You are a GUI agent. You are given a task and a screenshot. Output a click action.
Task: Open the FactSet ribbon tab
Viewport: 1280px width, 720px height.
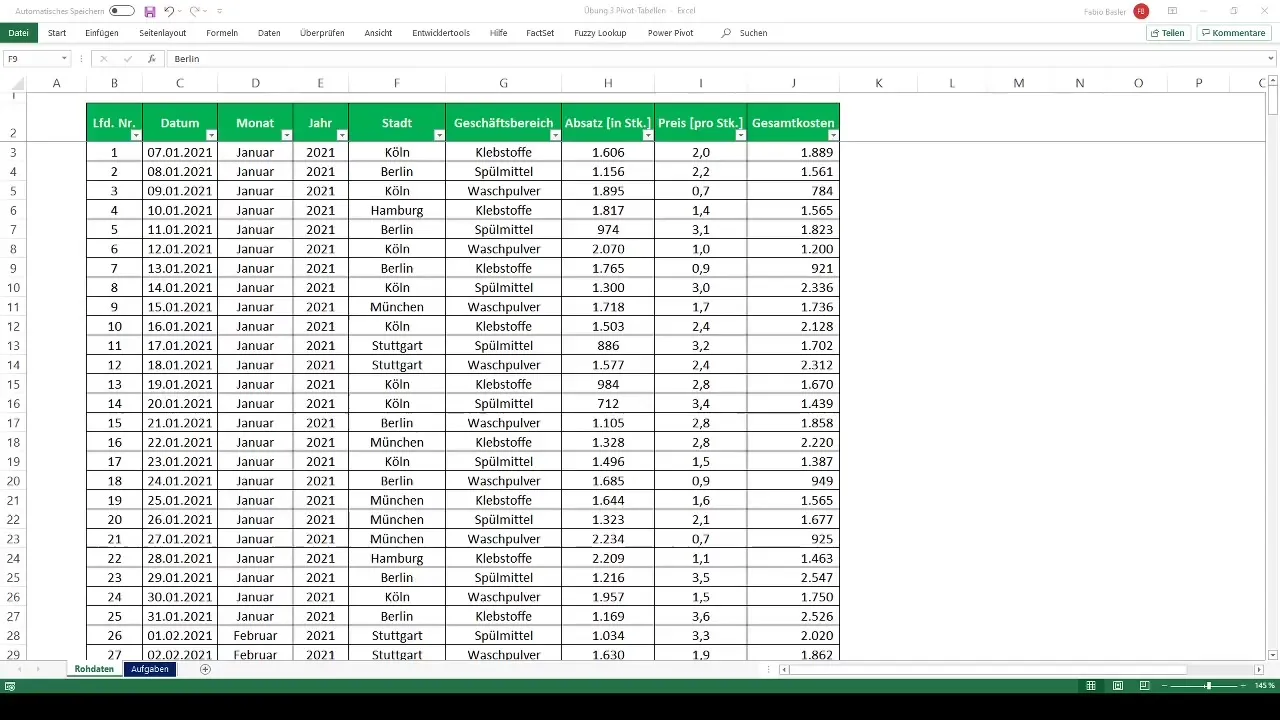coord(540,33)
